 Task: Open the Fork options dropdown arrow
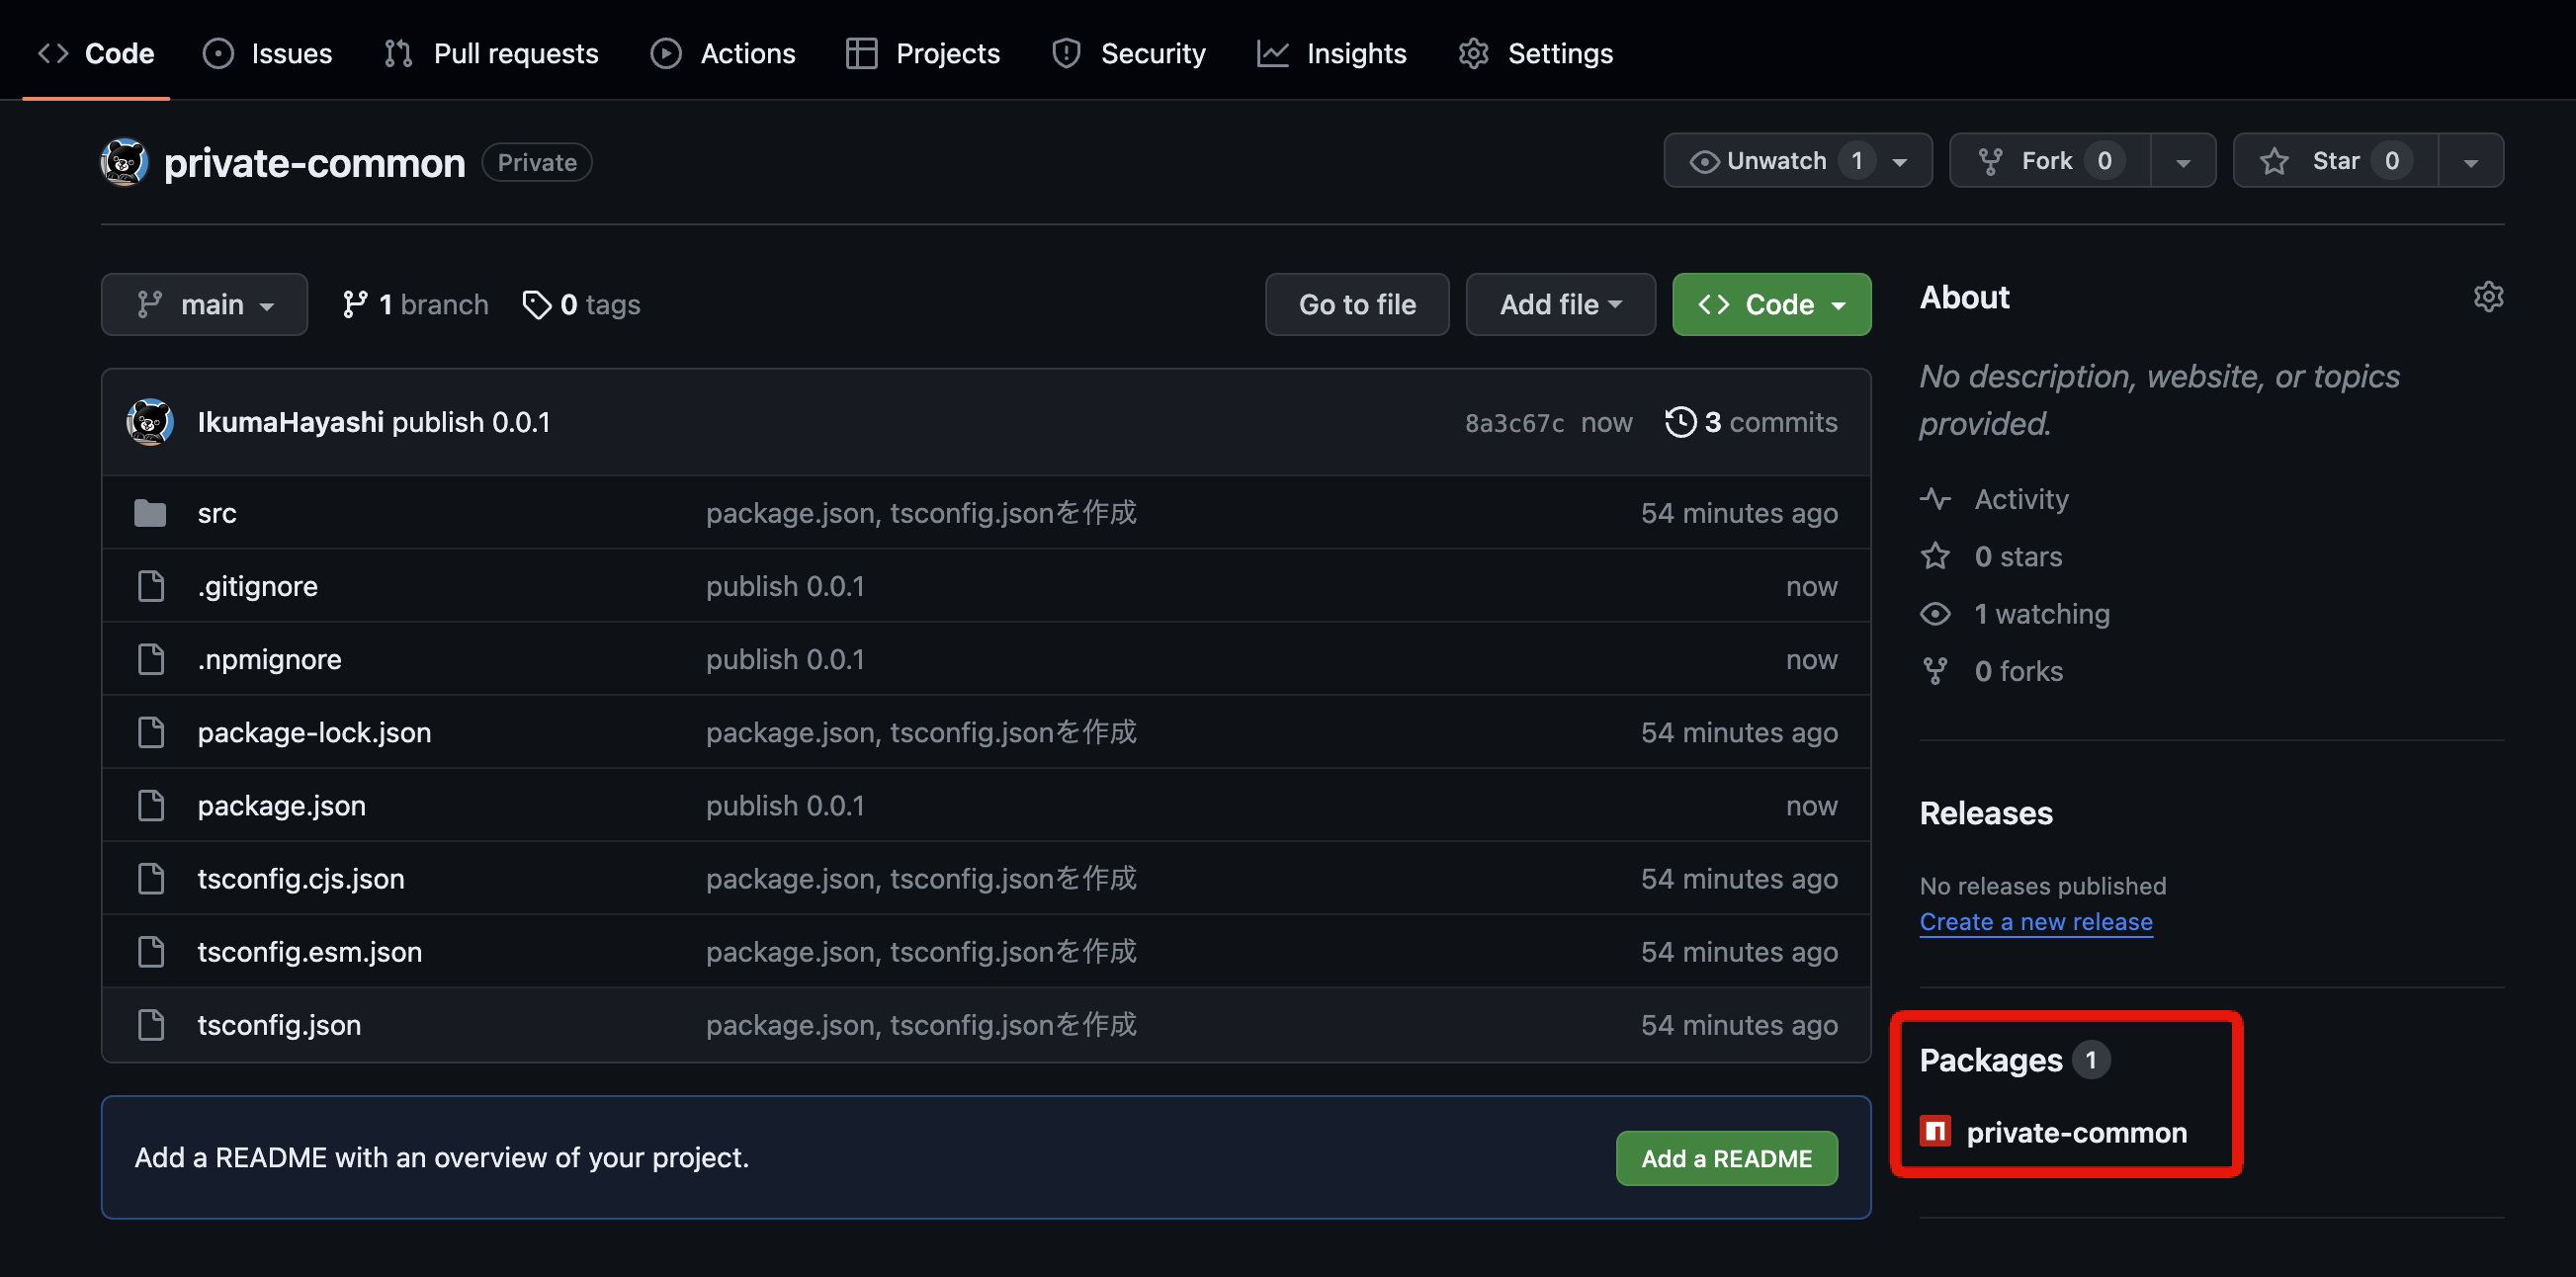coord(2183,161)
